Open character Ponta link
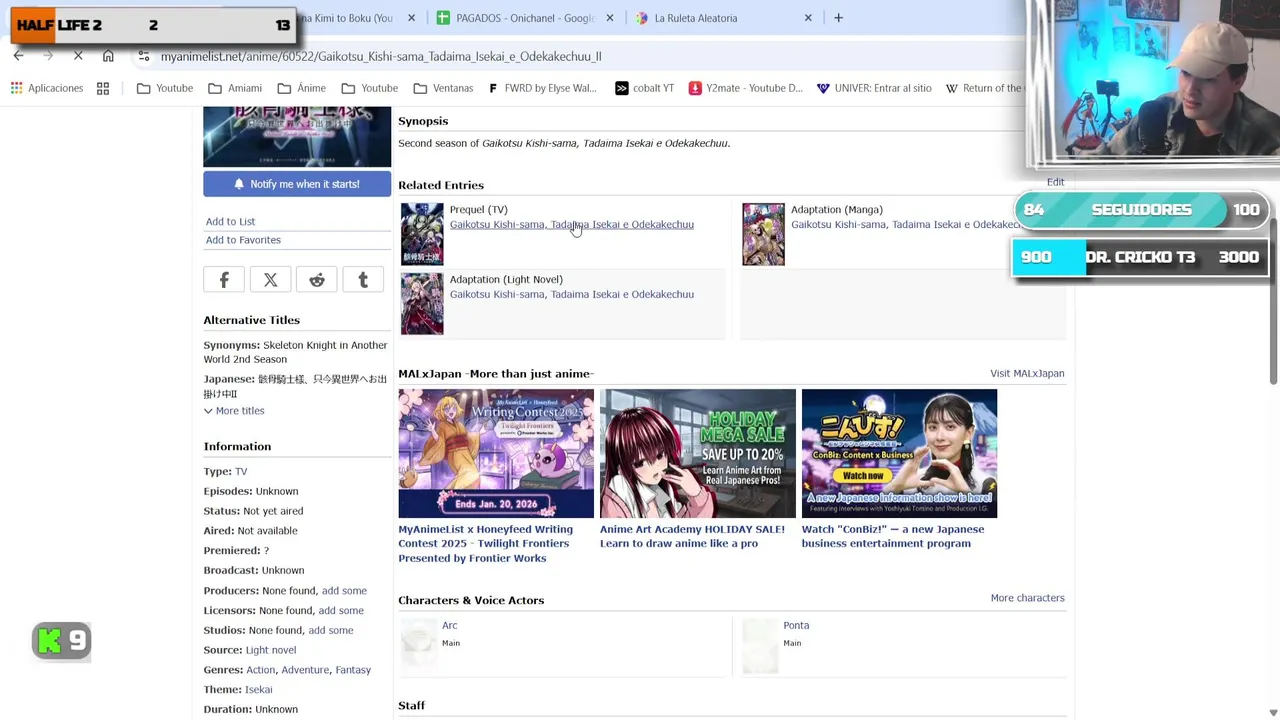This screenshot has height=720, width=1280. click(796, 625)
